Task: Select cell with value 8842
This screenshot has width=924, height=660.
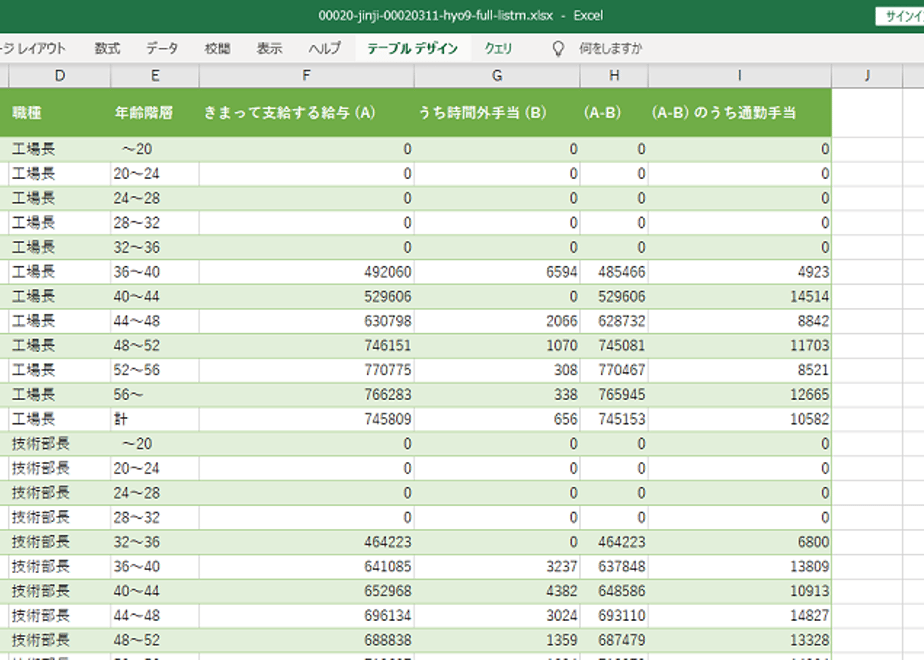Action: click(x=740, y=321)
